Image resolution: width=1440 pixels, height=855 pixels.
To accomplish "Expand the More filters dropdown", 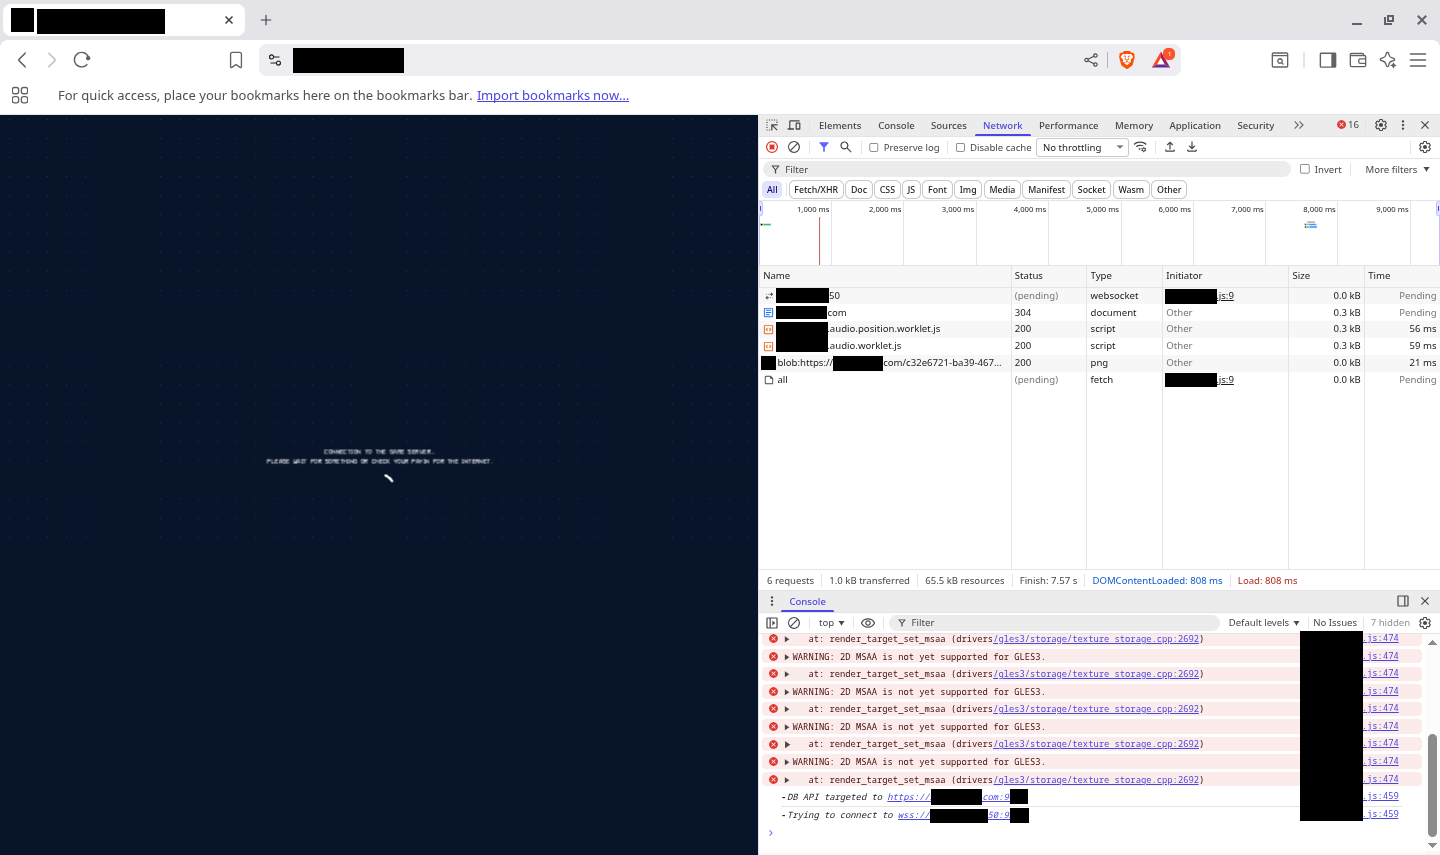I will (1397, 169).
